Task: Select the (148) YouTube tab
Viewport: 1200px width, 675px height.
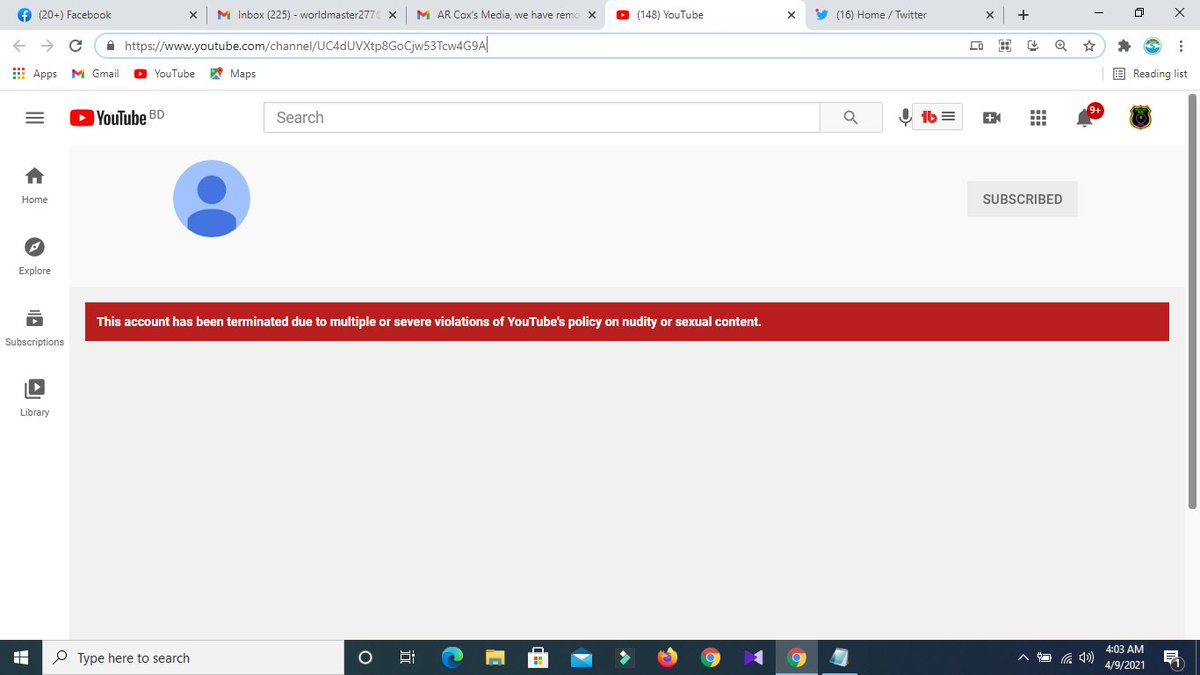Action: [705, 15]
